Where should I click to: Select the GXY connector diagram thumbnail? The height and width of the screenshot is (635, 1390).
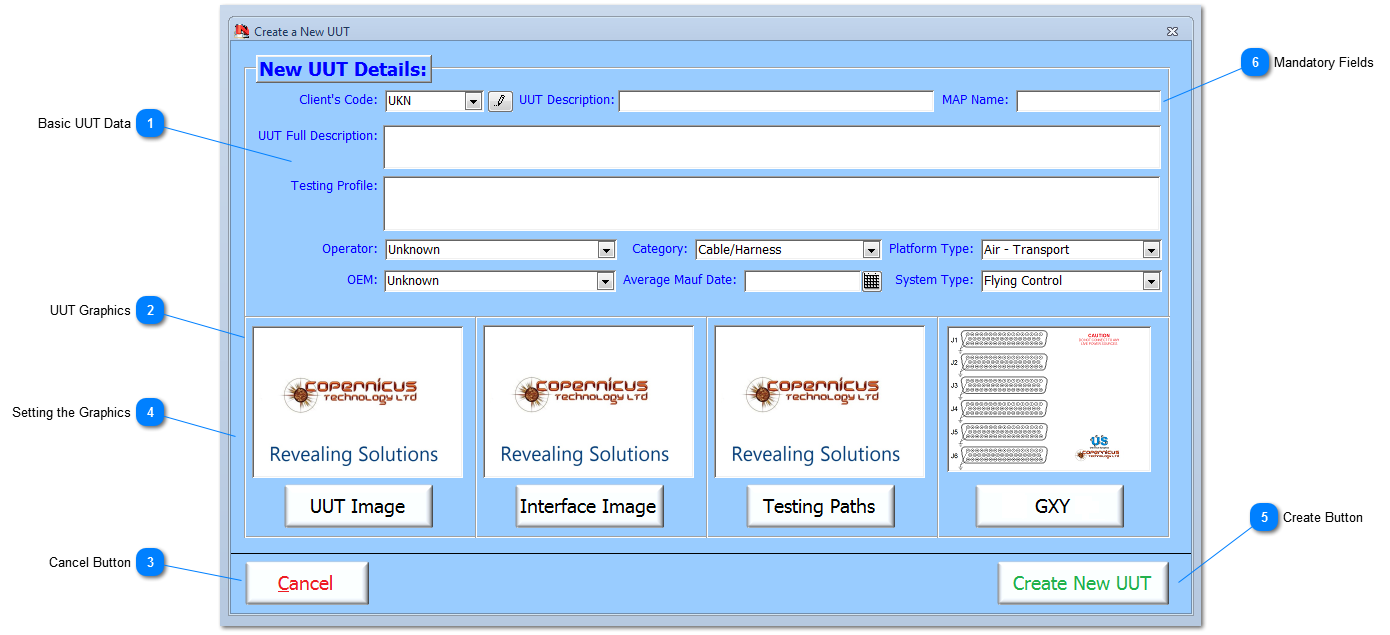(x=1049, y=399)
